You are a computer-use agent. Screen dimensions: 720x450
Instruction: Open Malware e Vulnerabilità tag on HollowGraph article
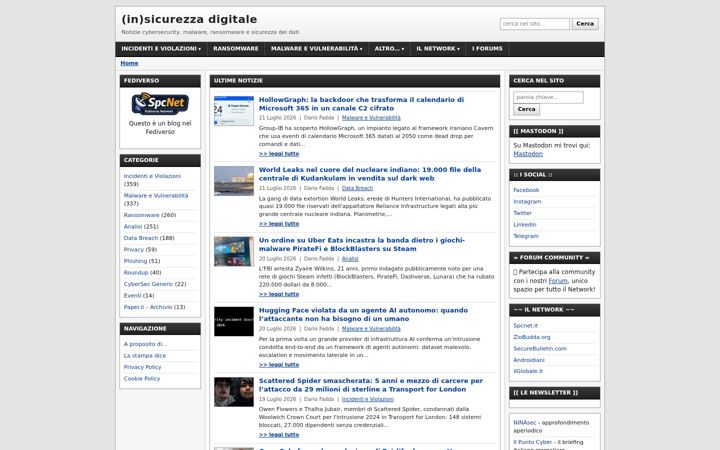[371, 118]
